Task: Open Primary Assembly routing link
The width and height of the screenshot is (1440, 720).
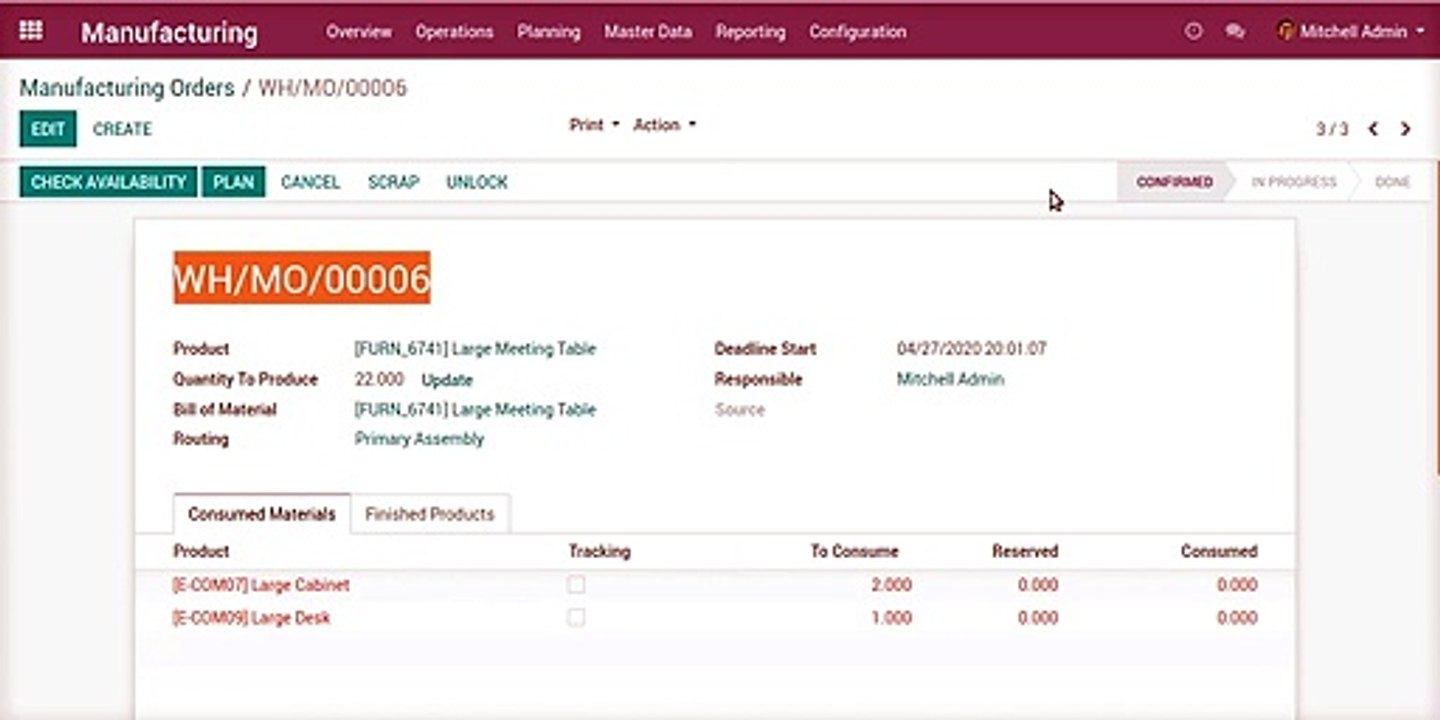Action: point(419,439)
